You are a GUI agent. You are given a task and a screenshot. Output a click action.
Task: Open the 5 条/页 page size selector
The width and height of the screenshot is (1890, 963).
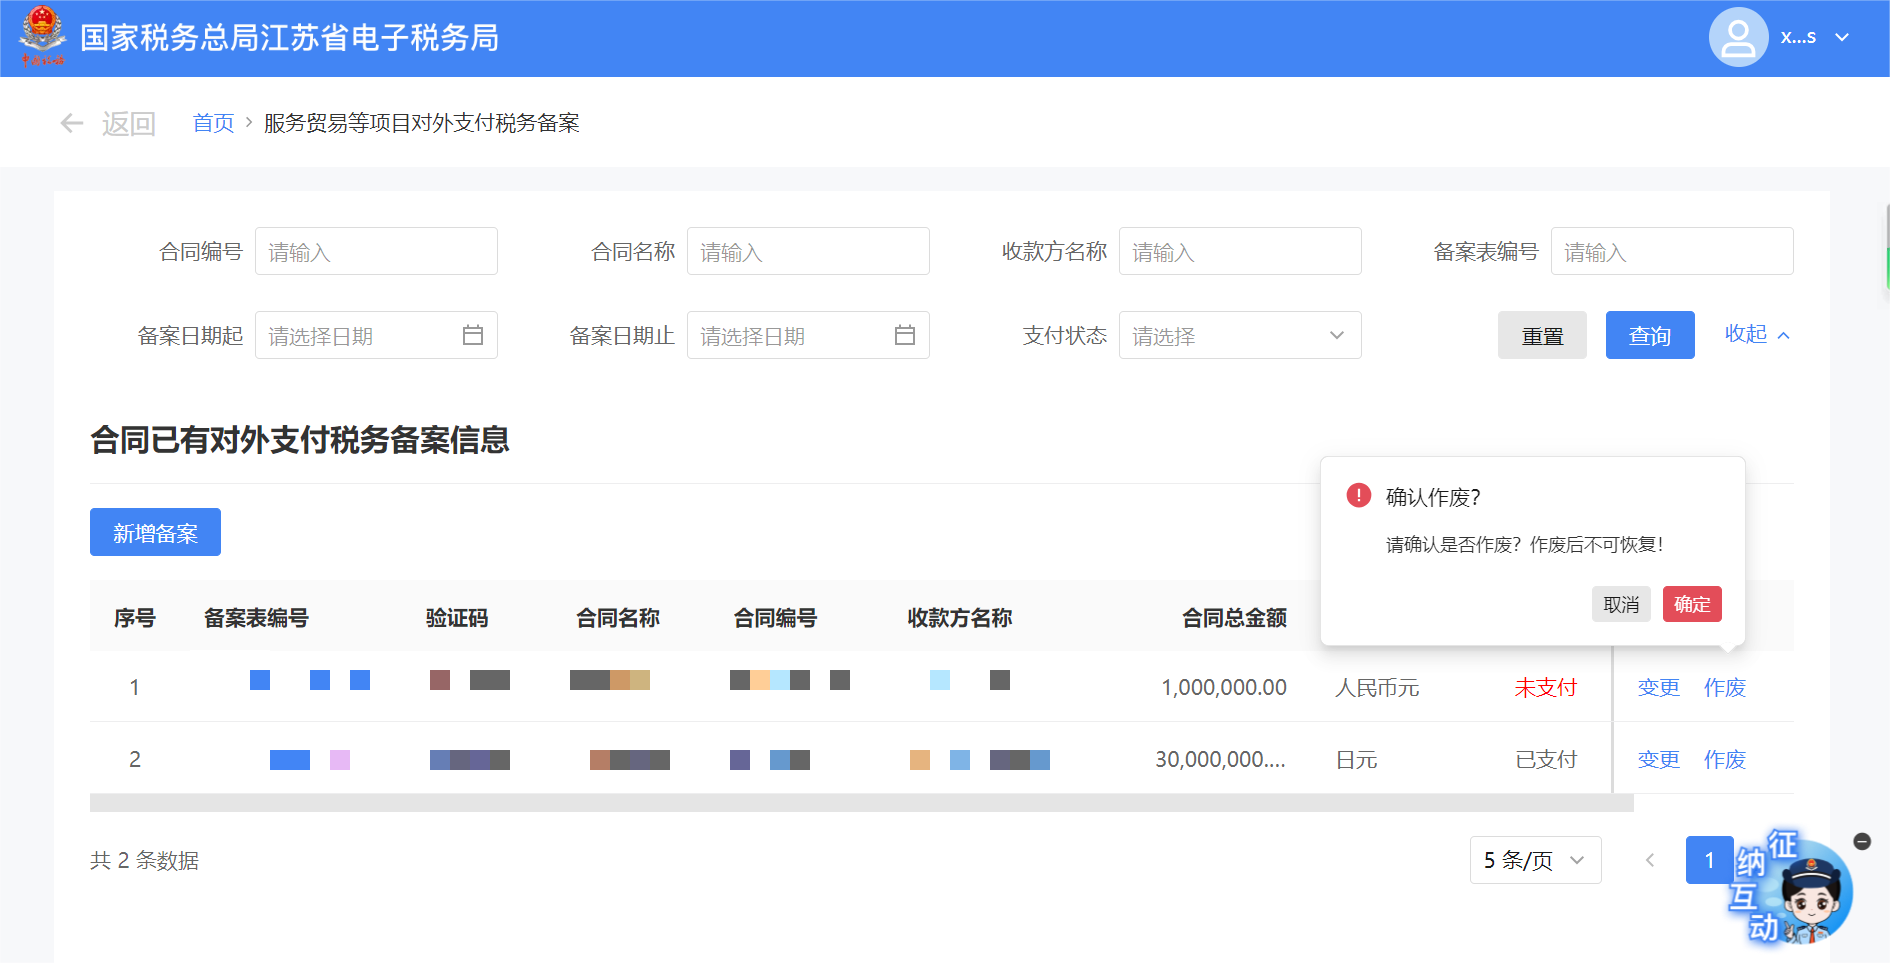[x=1535, y=860]
